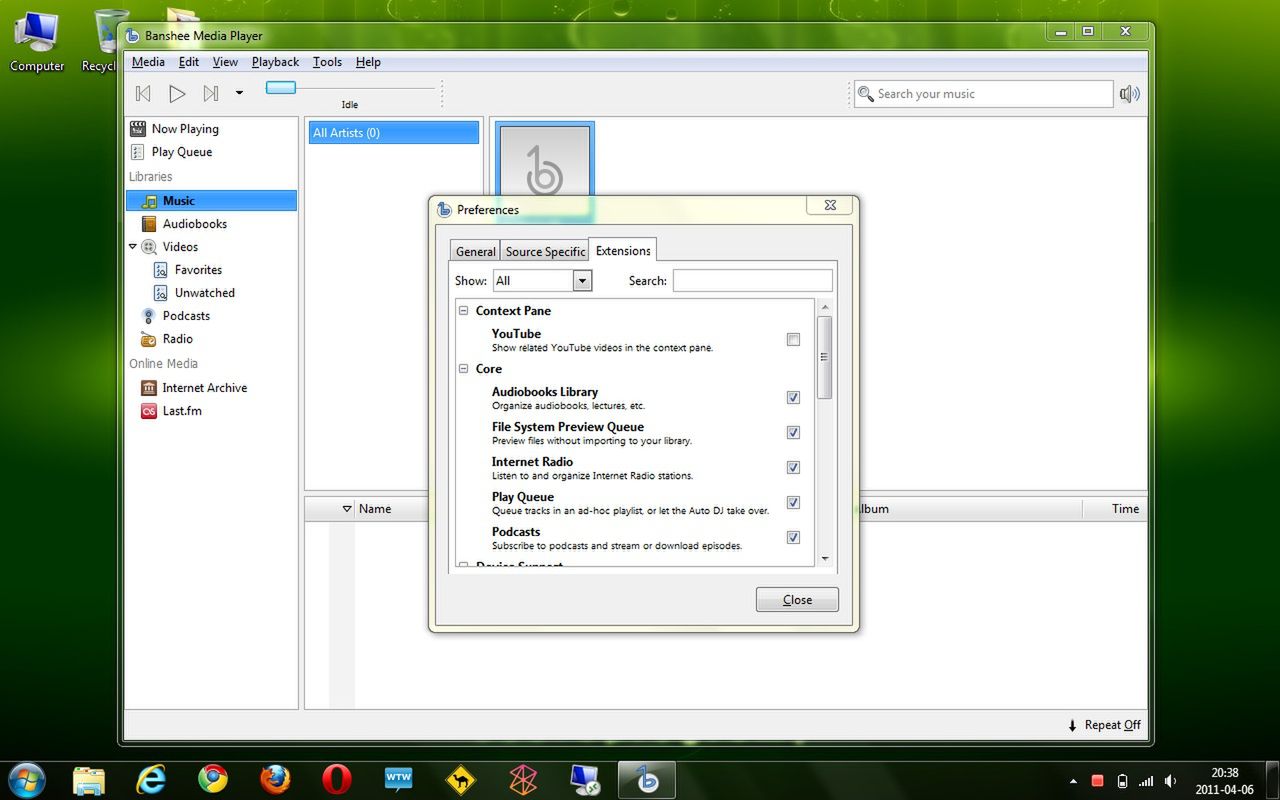Select All Artists (0) entry
The width and height of the screenshot is (1280, 800).
[394, 132]
